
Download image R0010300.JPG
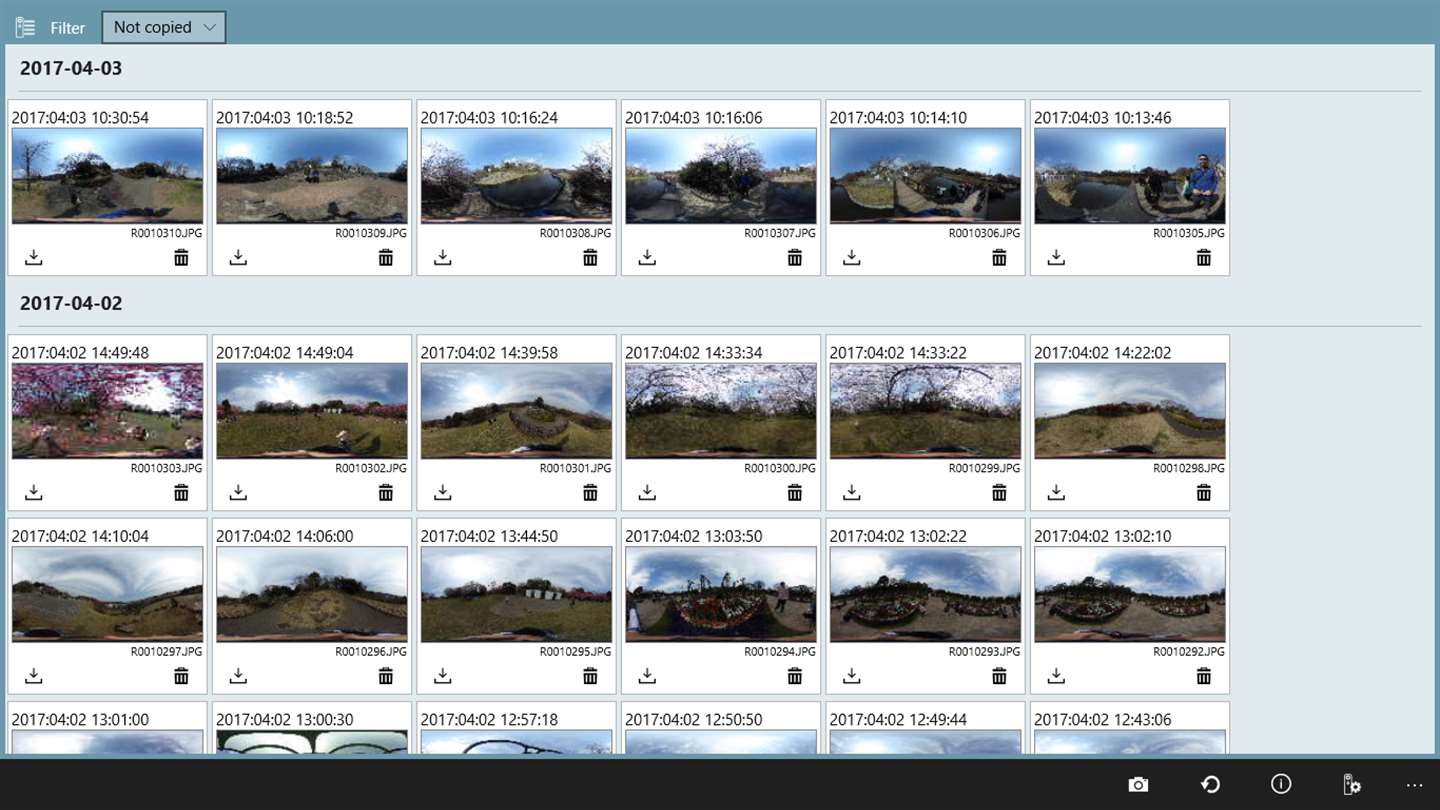[x=647, y=493]
